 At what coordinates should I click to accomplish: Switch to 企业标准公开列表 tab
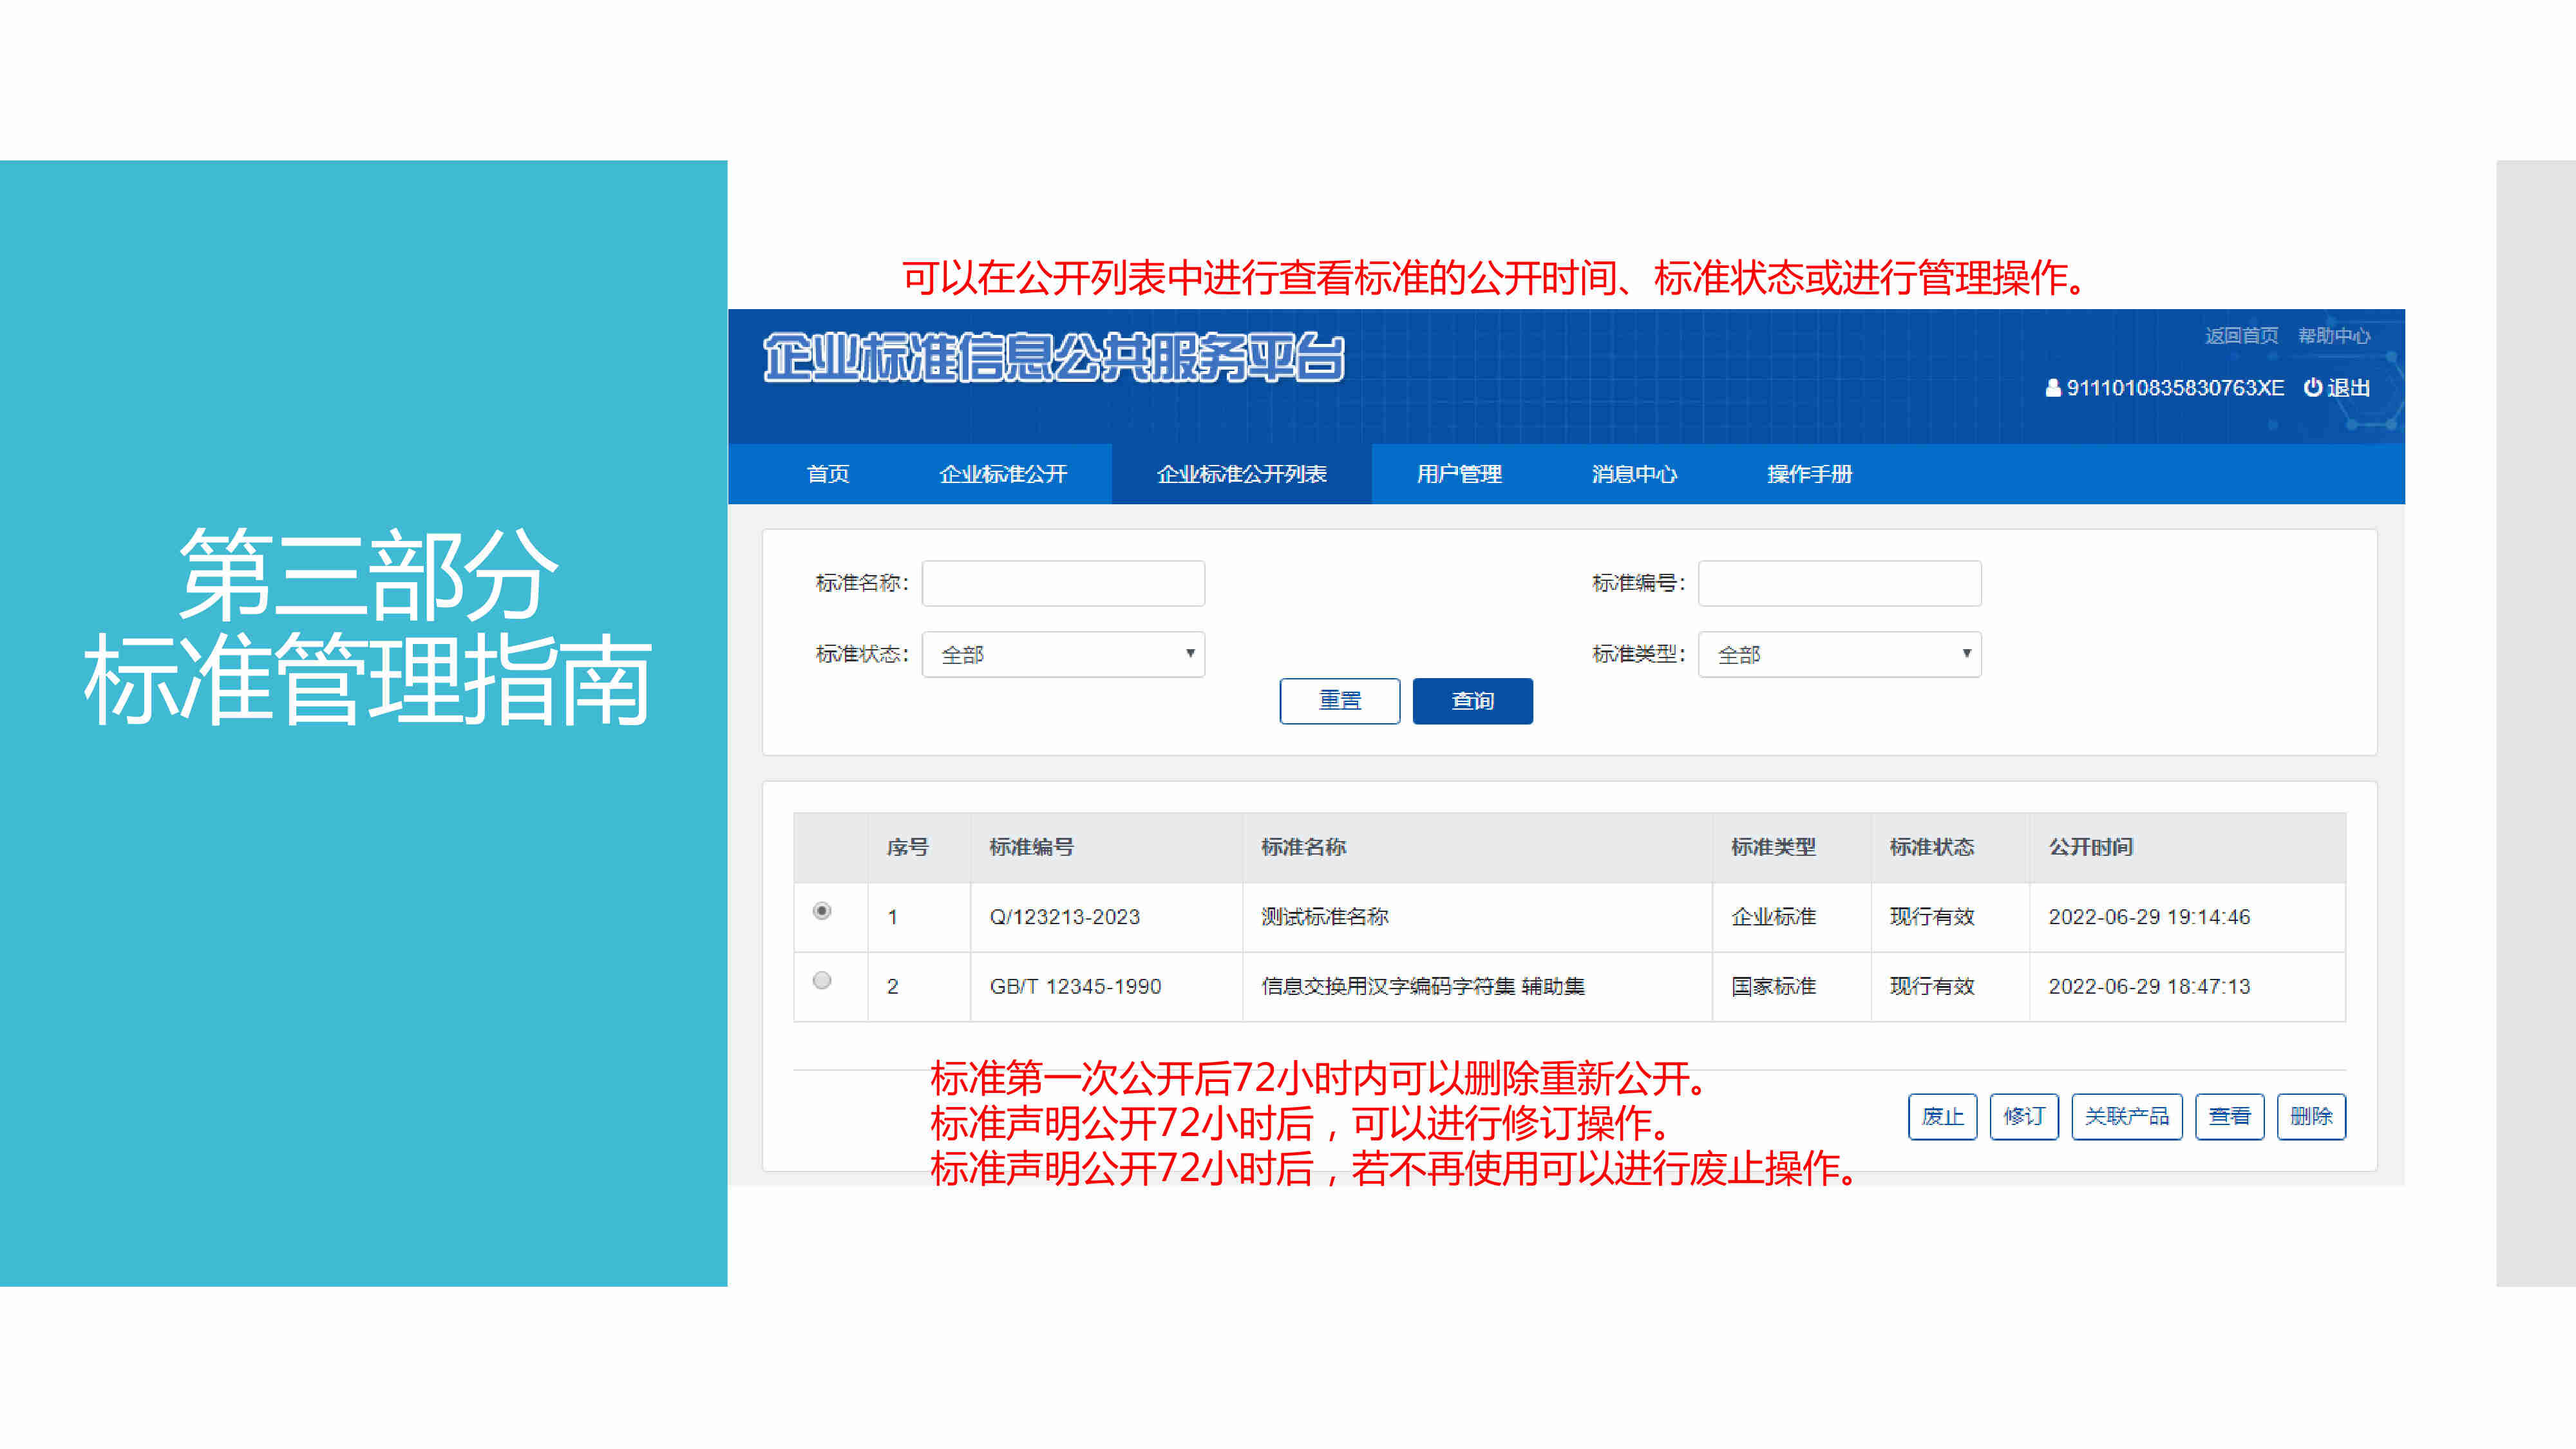tap(1241, 474)
